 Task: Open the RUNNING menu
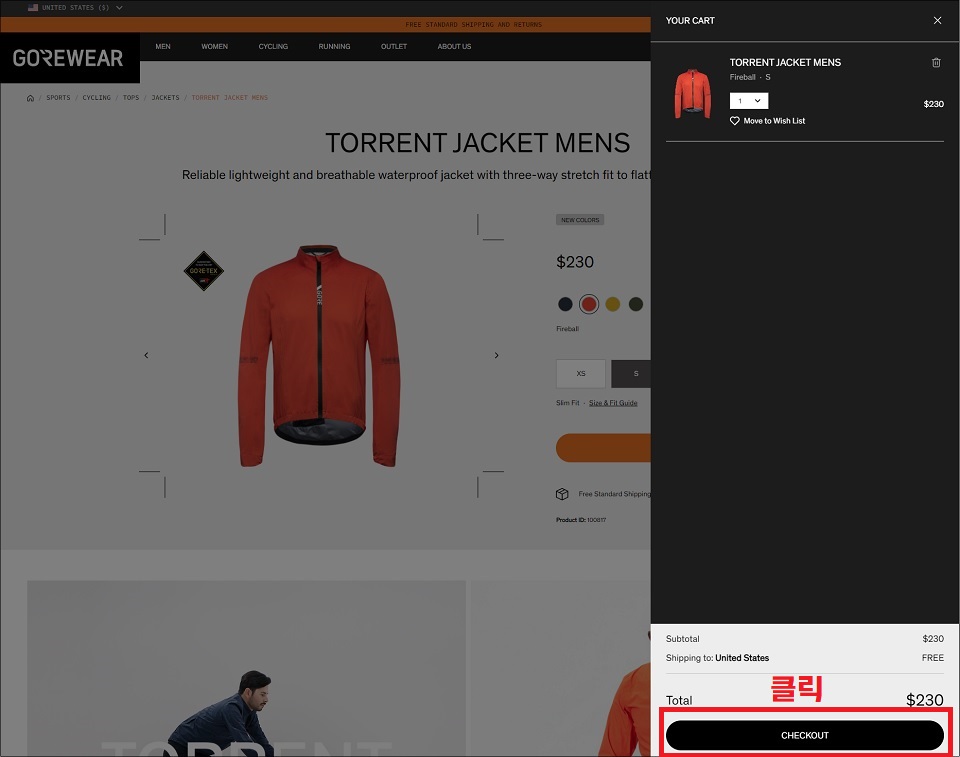pyautogui.click(x=334, y=47)
